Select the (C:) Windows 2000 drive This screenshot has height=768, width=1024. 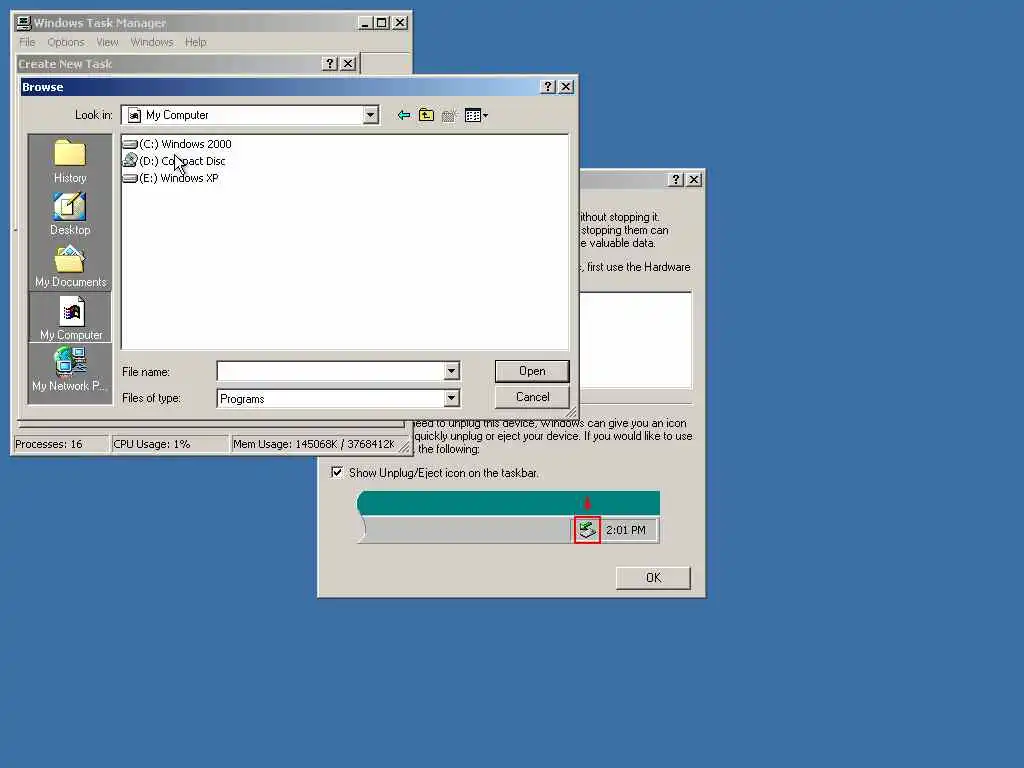[177, 144]
